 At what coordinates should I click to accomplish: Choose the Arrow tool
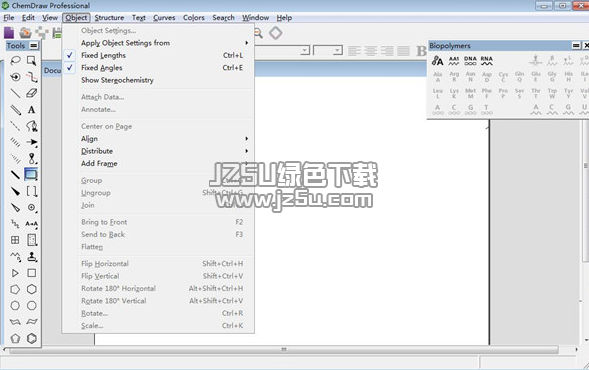[x=32, y=142]
